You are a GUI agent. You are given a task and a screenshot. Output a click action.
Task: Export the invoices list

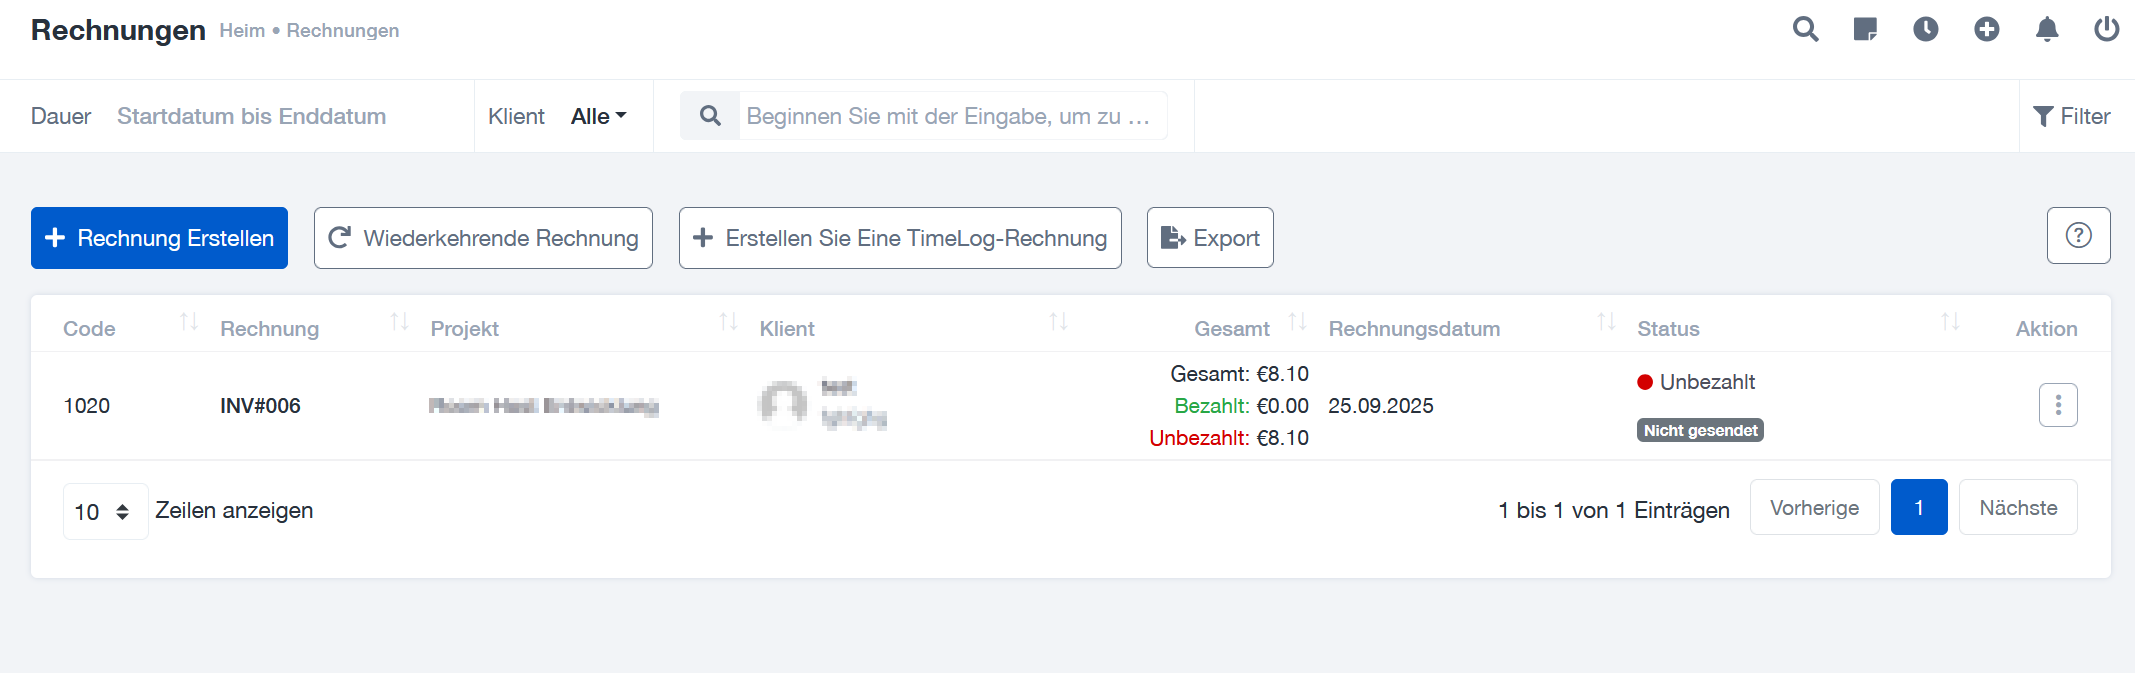pyautogui.click(x=1210, y=238)
